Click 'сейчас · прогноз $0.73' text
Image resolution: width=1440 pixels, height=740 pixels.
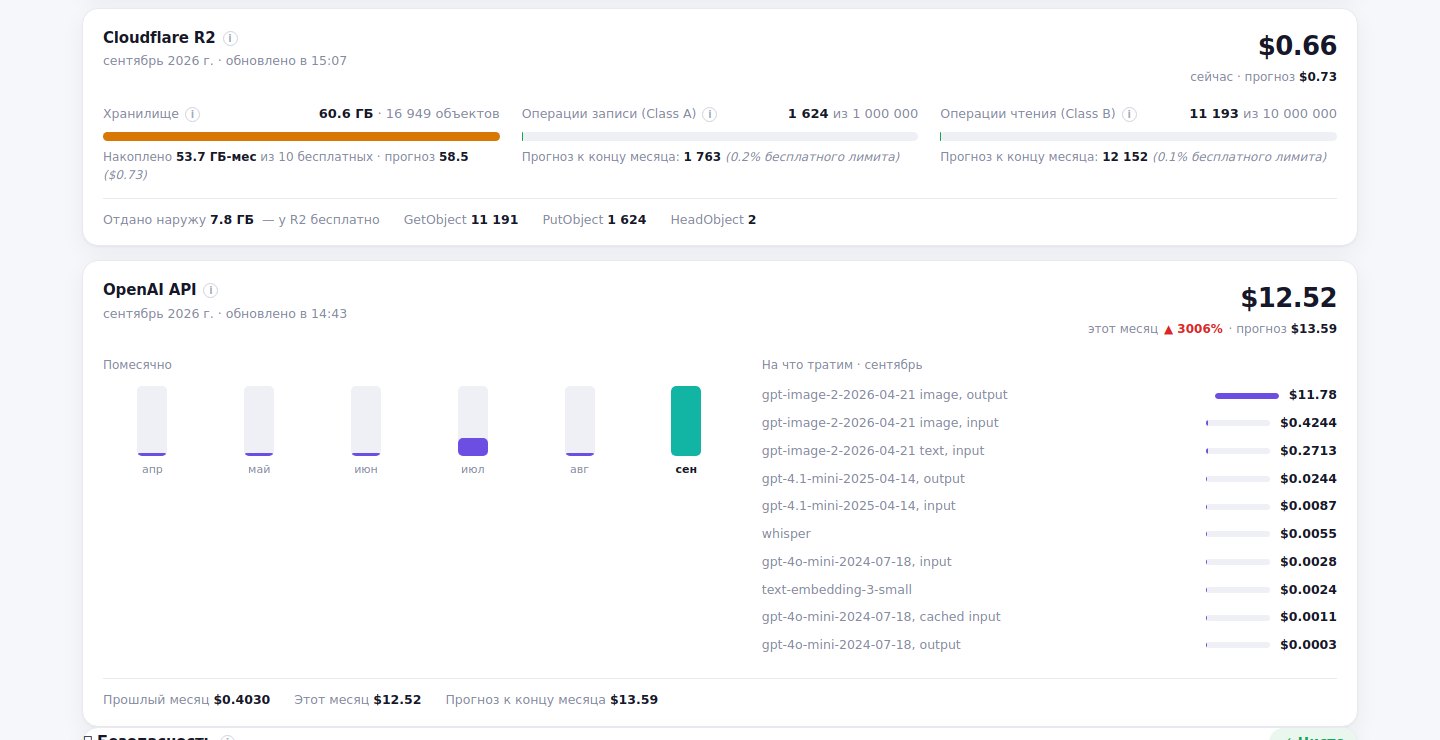pyautogui.click(x=1264, y=77)
